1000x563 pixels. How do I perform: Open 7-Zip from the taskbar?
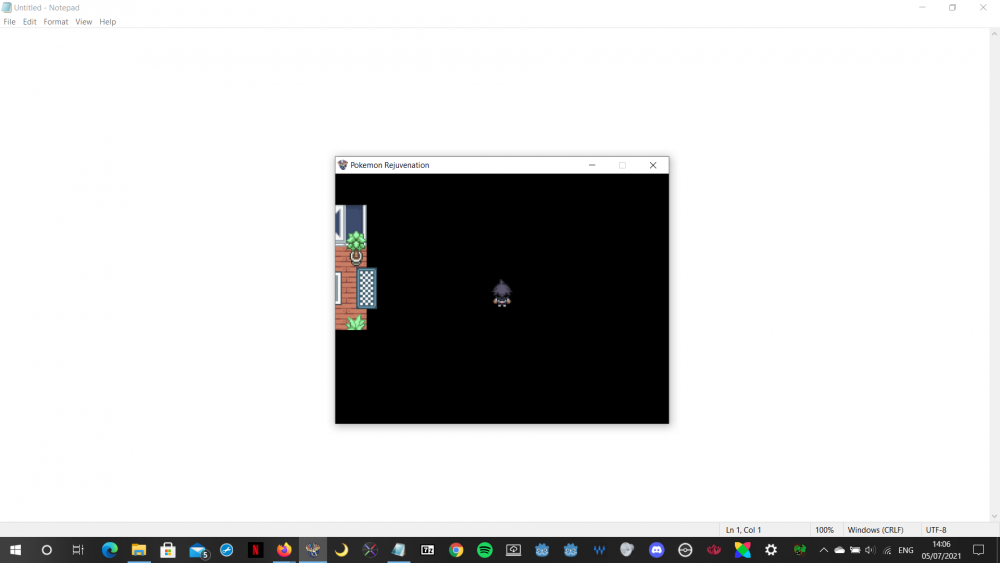(427, 550)
